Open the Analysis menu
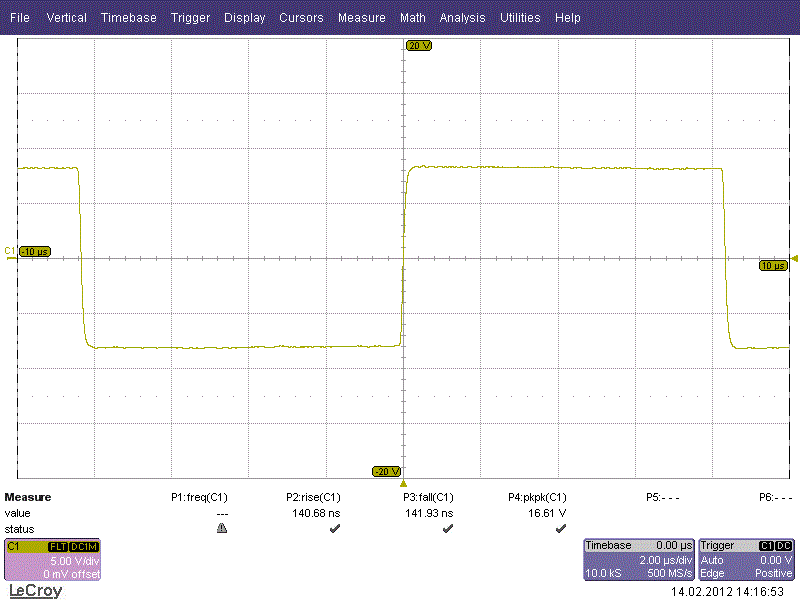This screenshot has height=600, width=800. point(462,17)
